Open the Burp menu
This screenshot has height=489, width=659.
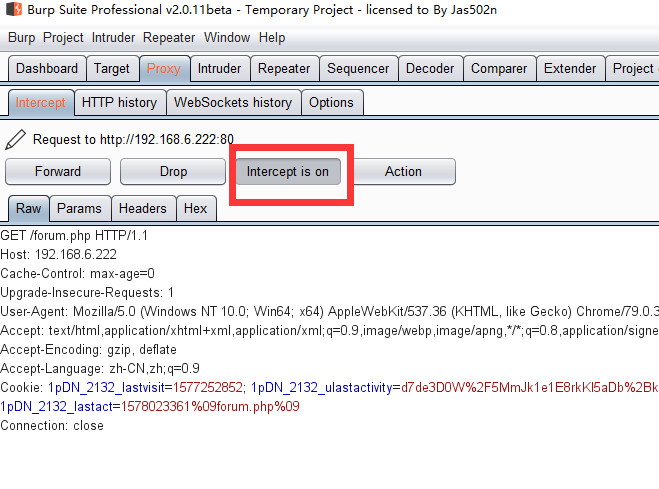pyautogui.click(x=21, y=38)
